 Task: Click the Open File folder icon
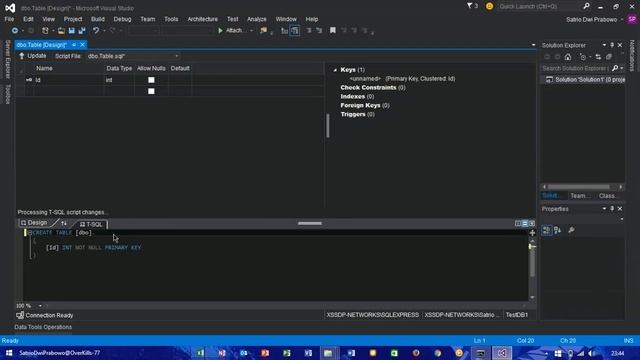tap(61, 31)
